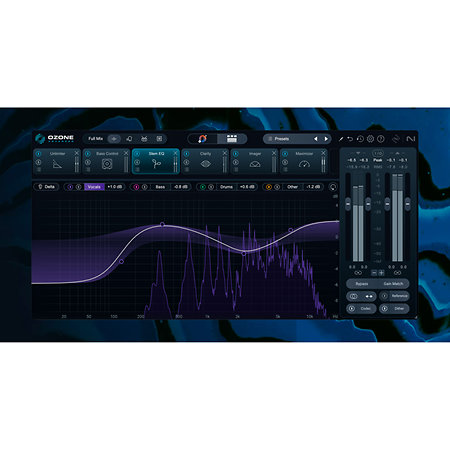450x450 pixels.
Task: Click the pencil edit icon
Action: [x=341, y=139]
